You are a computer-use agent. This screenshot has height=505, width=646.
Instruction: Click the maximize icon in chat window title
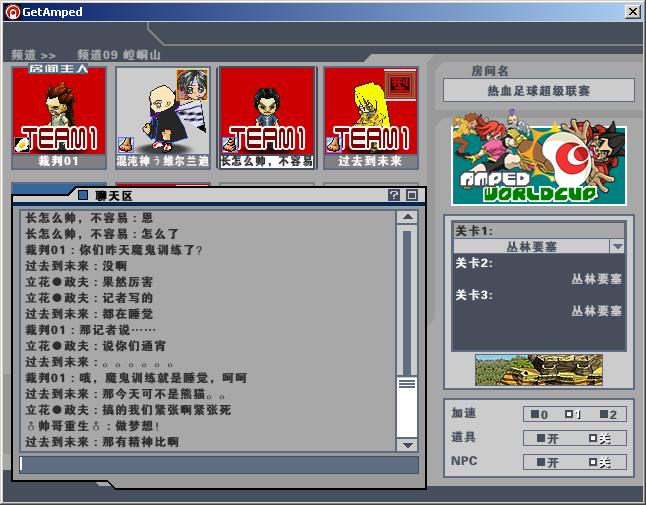click(411, 195)
